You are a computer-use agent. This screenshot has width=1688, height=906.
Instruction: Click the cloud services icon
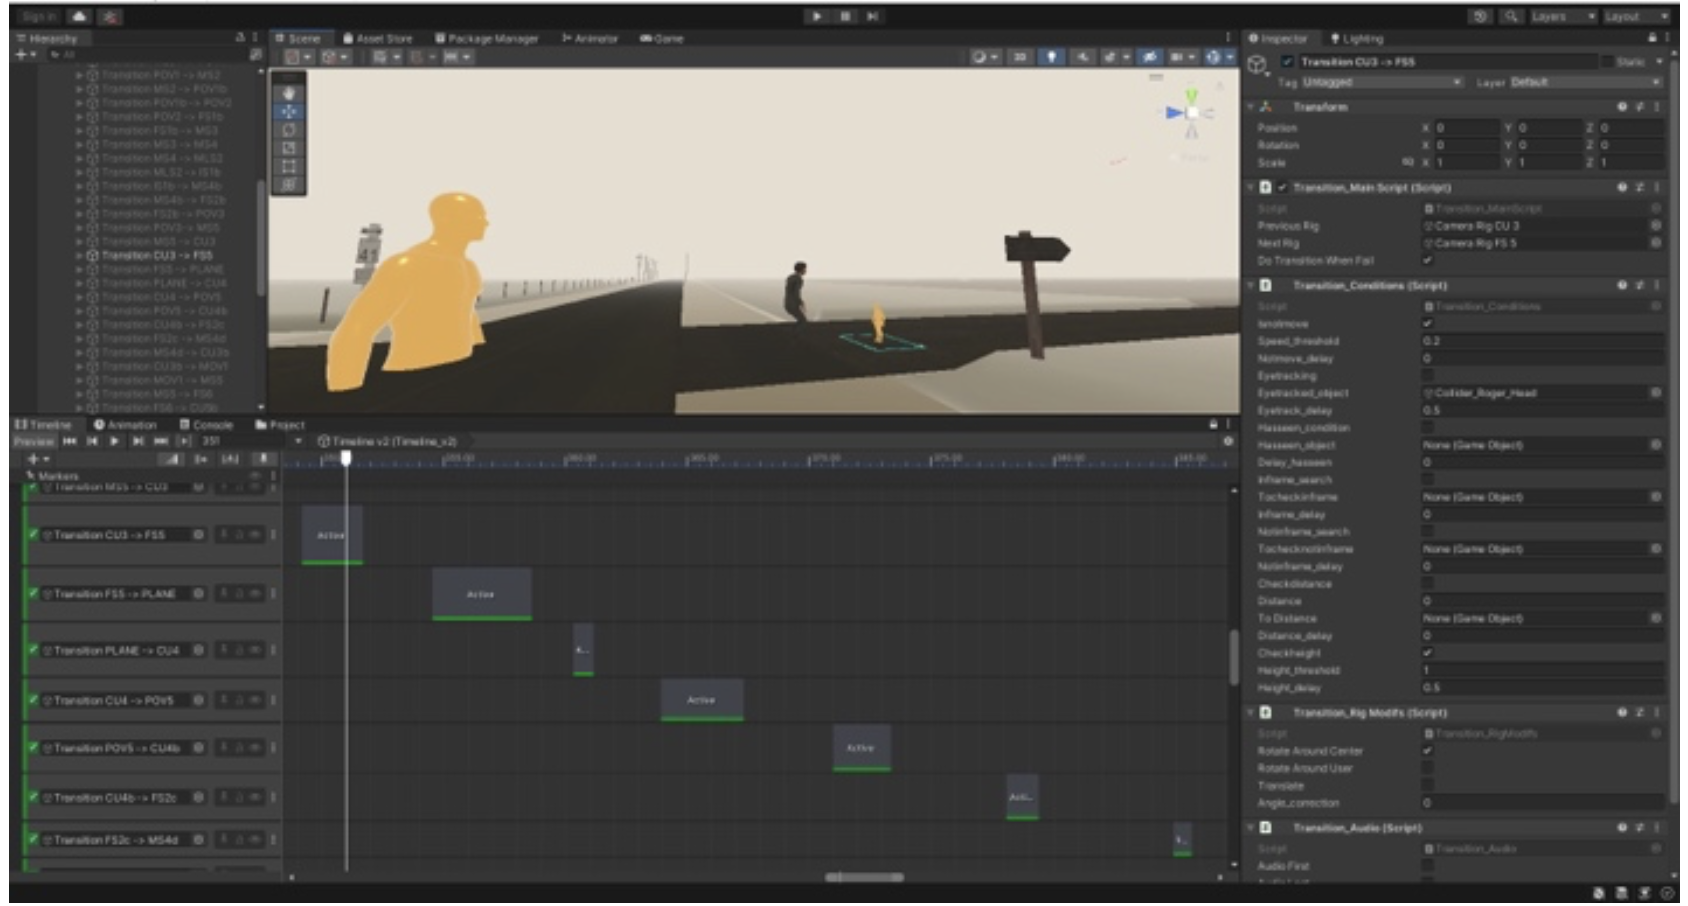point(79,17)
